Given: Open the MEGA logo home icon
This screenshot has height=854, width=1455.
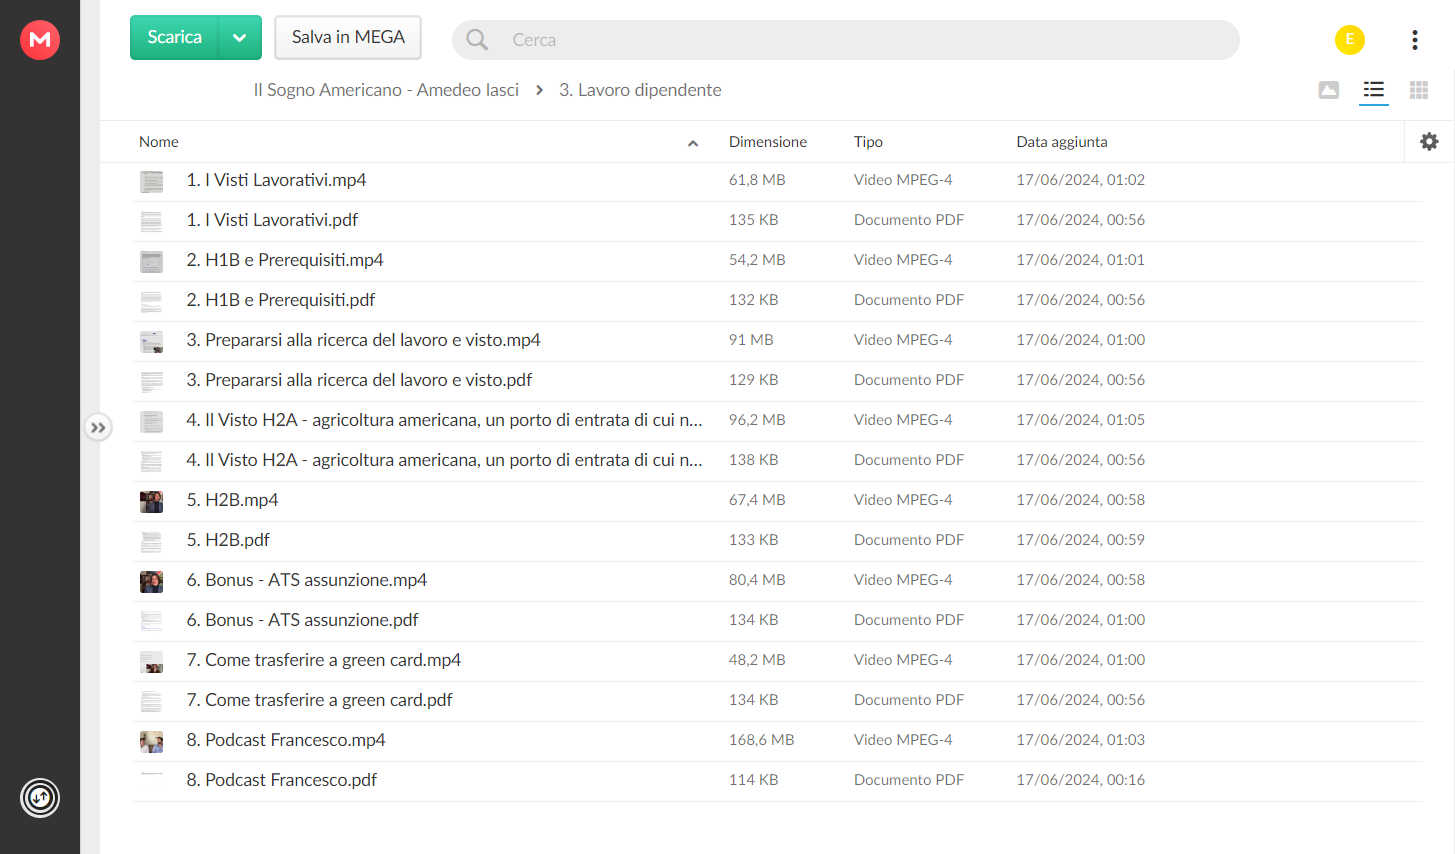Looking at the screenshot, I should pos(40,40).
